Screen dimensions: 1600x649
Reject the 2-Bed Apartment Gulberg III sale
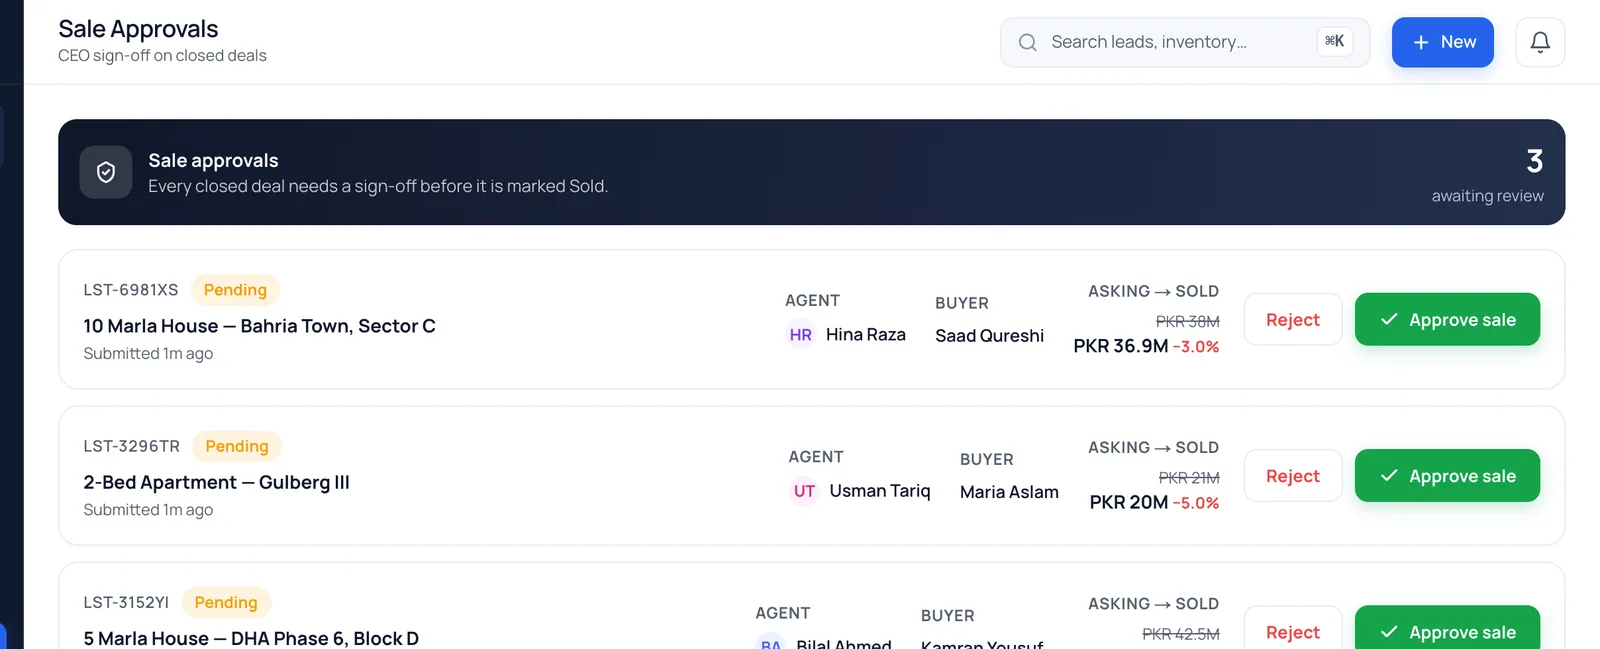tap(1293, 476)
